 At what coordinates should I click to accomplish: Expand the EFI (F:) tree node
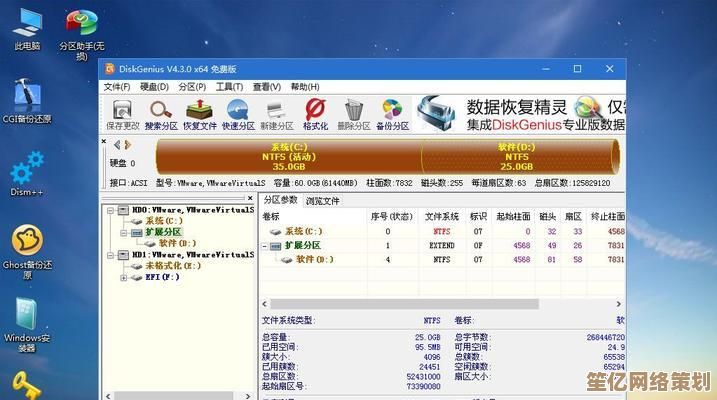(x=123, y=277)
